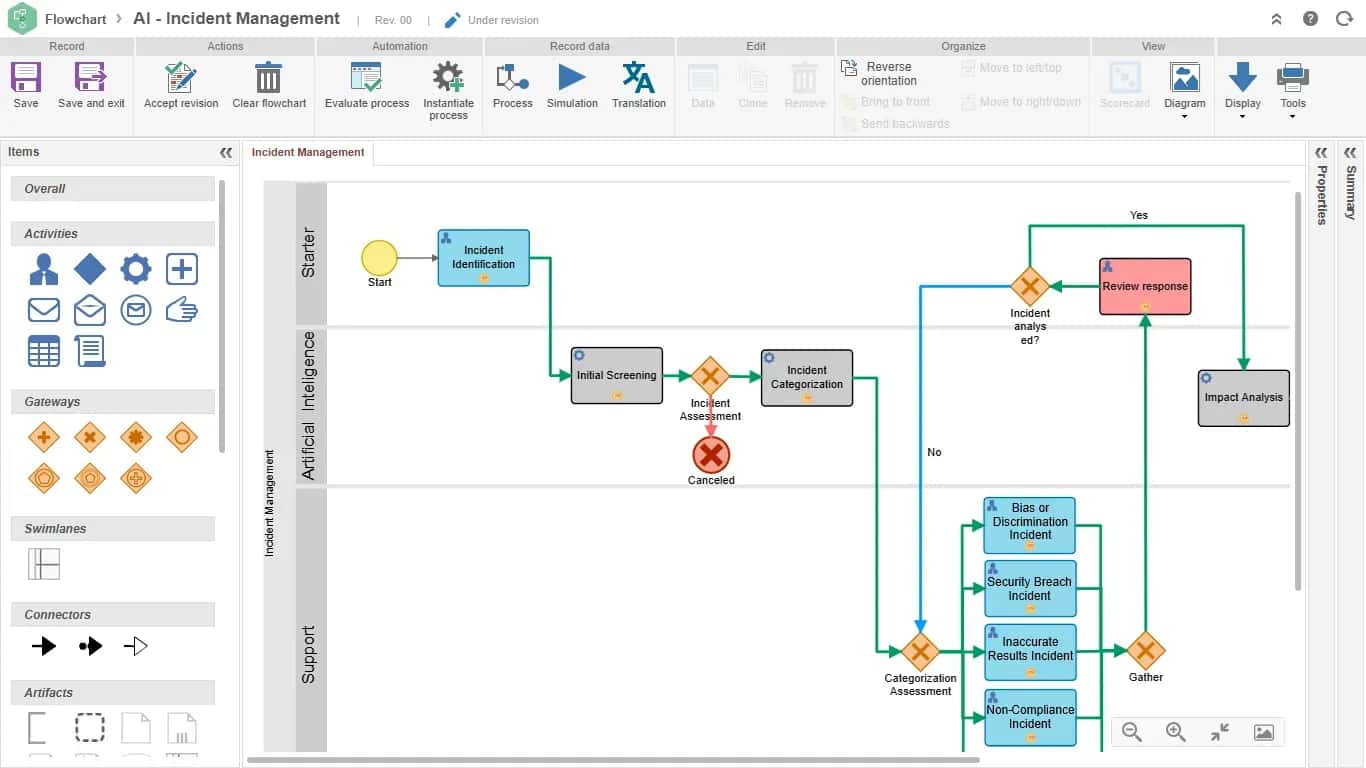Open the Display dropdown menu

click(x=1243, y=90)
